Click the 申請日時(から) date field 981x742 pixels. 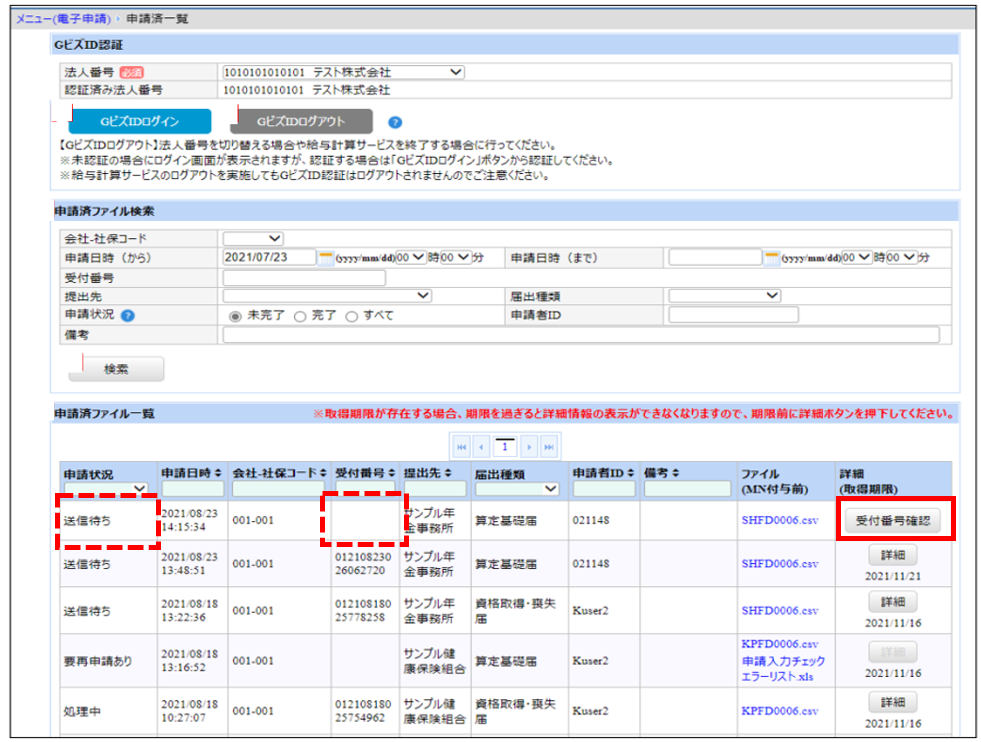pyautogui.click(x=269, y=257)
